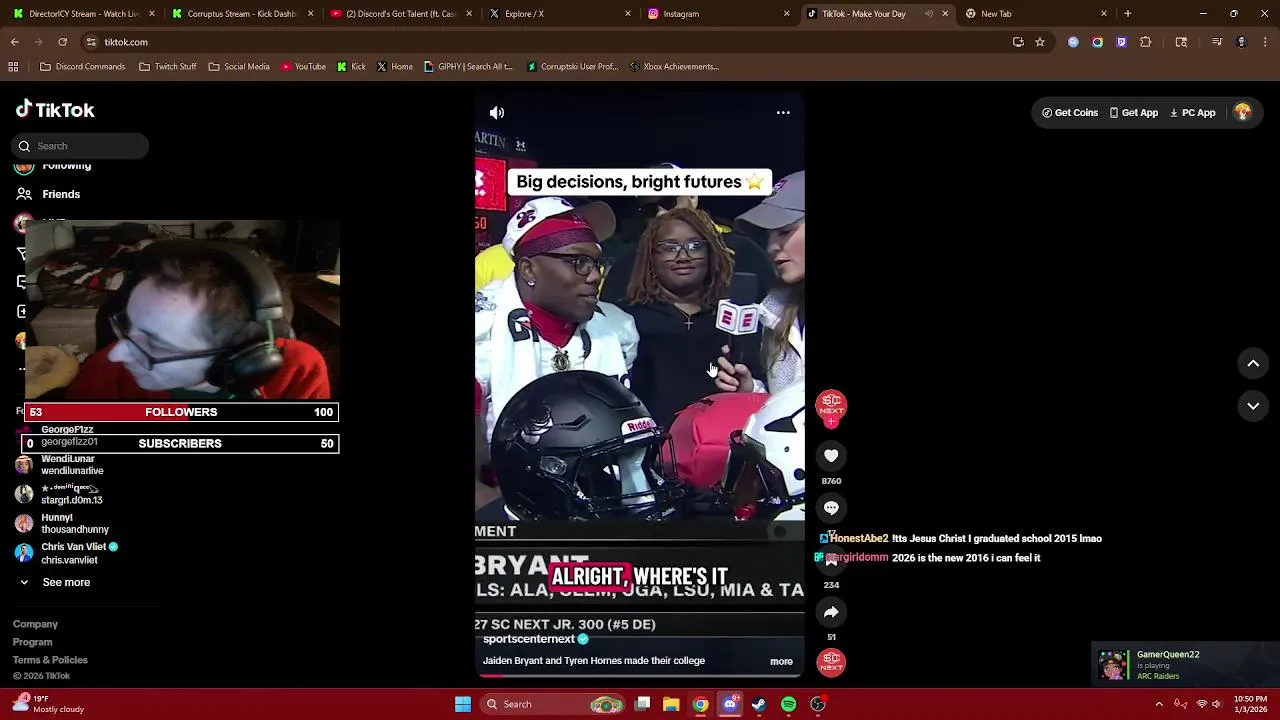
Task: Open the Friends sidebar icon
Action: [24, 194]
